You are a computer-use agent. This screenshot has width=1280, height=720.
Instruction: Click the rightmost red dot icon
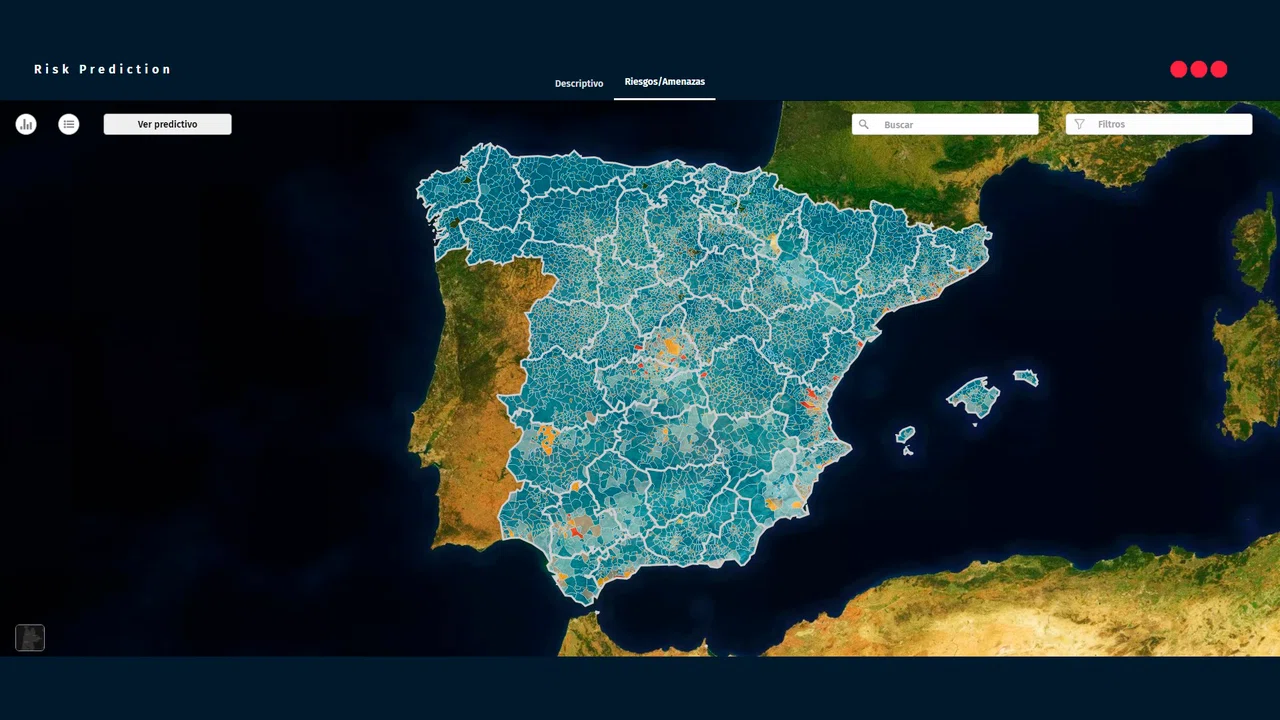tap(1219, 69)
